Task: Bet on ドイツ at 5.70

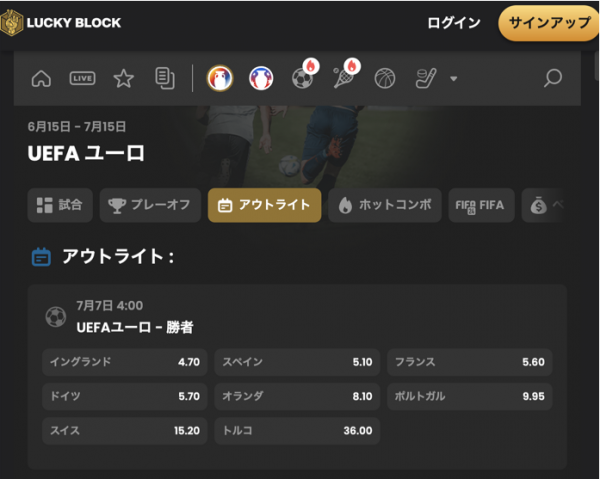Action: pos(125,396)
